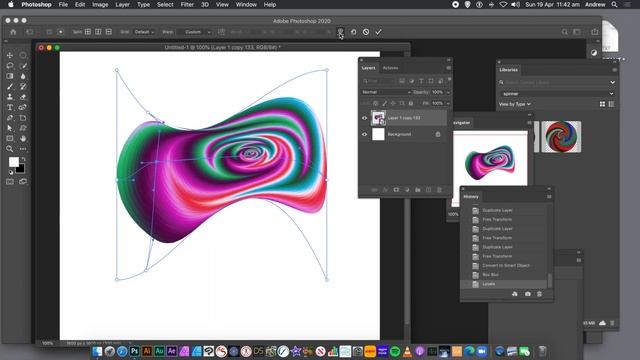Click the background color swatch

20,169
